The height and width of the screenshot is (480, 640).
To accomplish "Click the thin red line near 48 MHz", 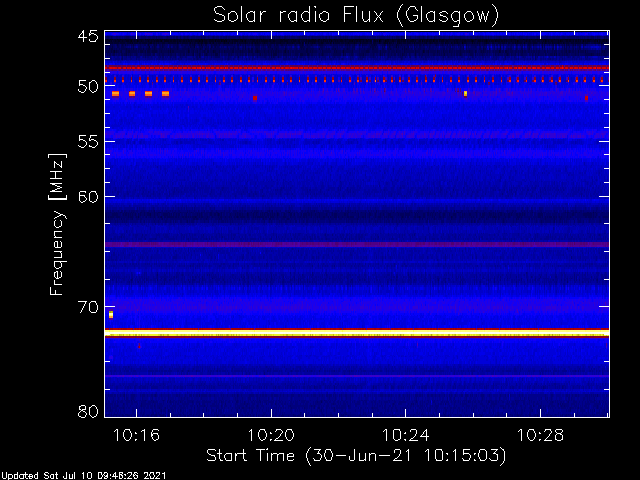I will [x=357, y=68].
